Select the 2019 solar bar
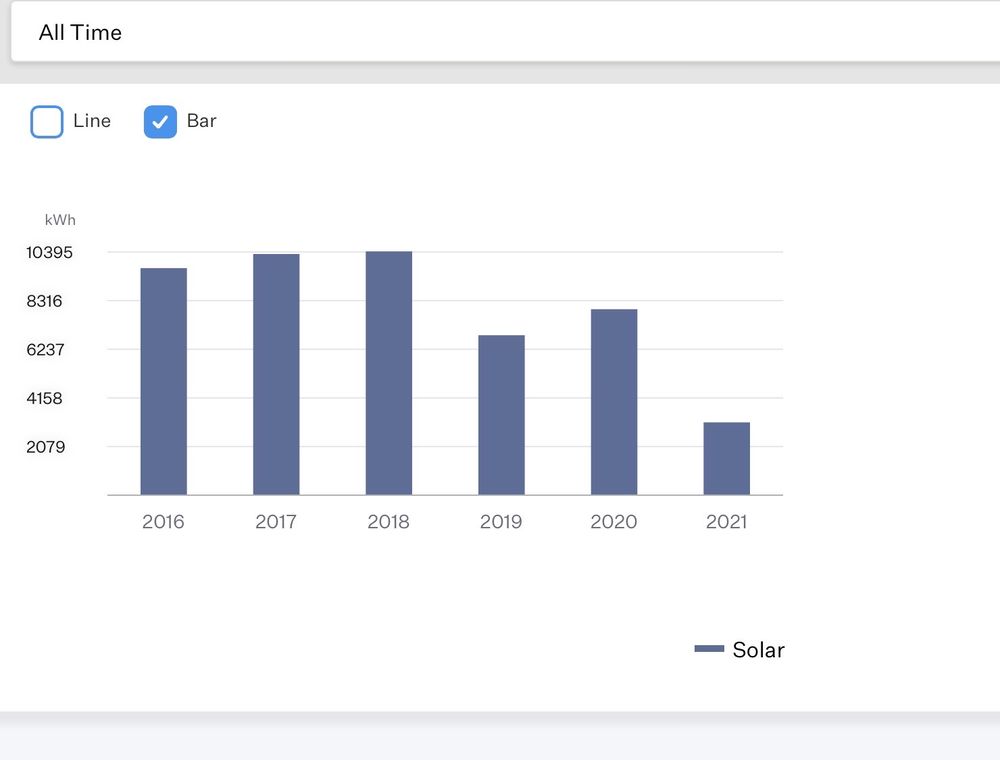Viewport: 1000px width, 760px height. 501,415
